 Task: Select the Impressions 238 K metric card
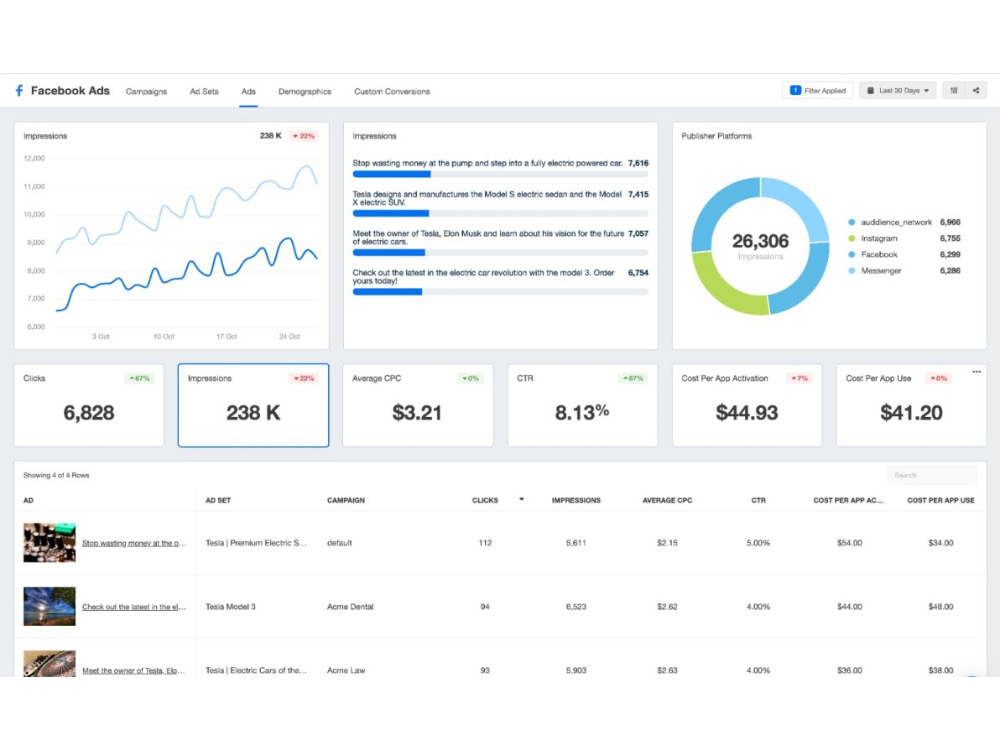pos(253,405)
